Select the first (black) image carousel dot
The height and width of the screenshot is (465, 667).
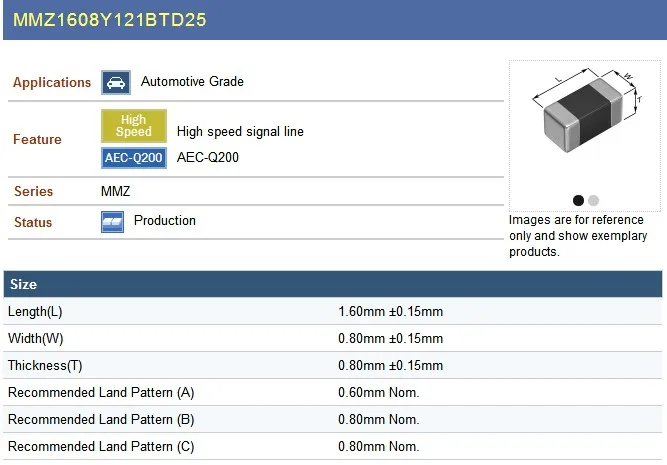click(x=578, y=200)
